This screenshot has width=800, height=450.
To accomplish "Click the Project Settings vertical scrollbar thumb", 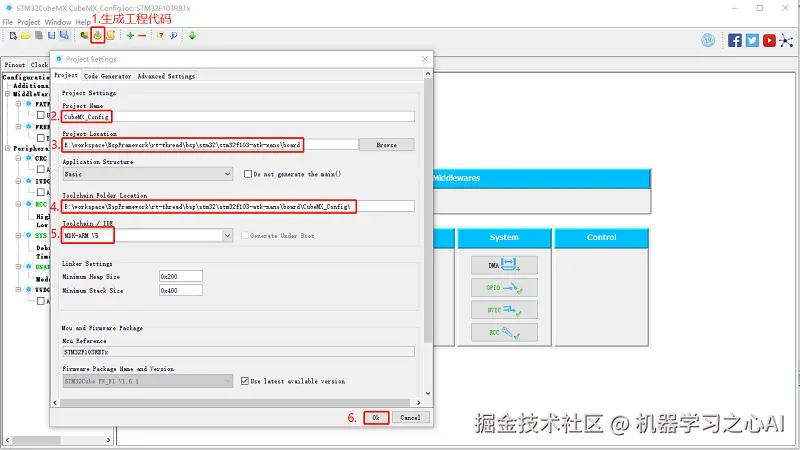I will (x=428, y=211).
